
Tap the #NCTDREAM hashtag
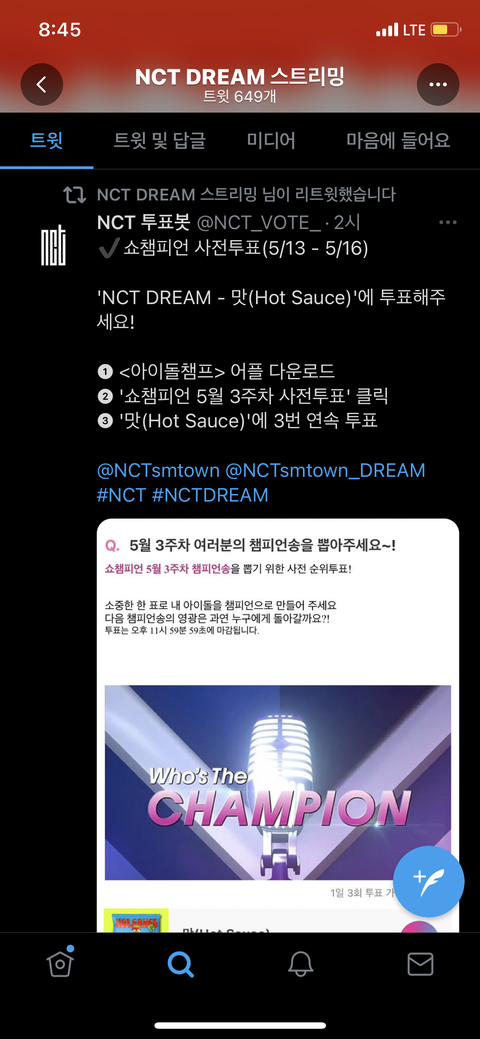click(x=210, y=495)
